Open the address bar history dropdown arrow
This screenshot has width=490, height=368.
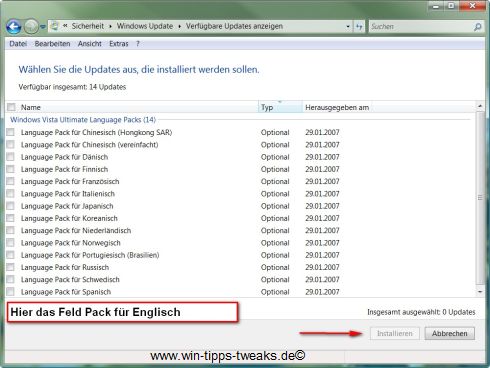(348, 26)
